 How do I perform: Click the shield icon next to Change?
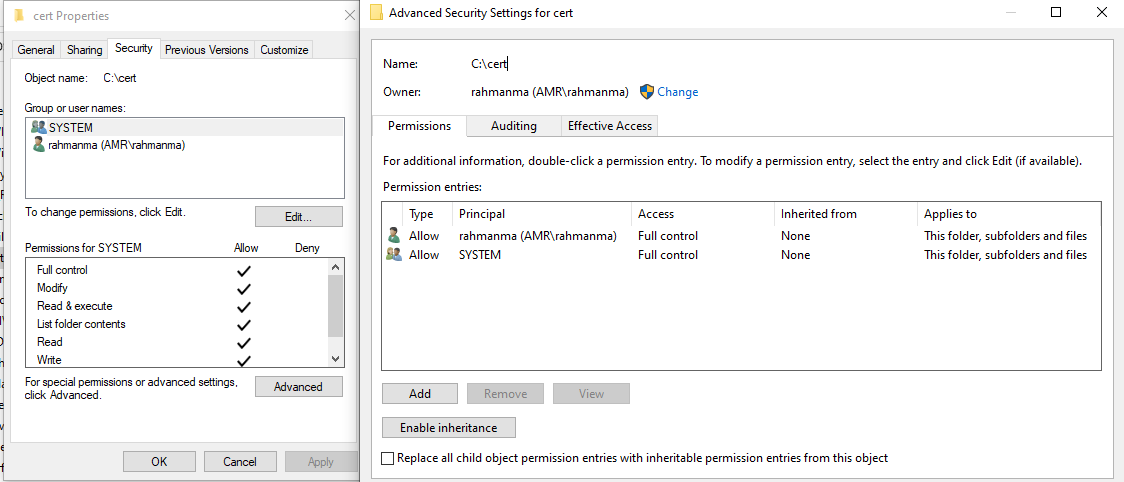pos(647,92)
